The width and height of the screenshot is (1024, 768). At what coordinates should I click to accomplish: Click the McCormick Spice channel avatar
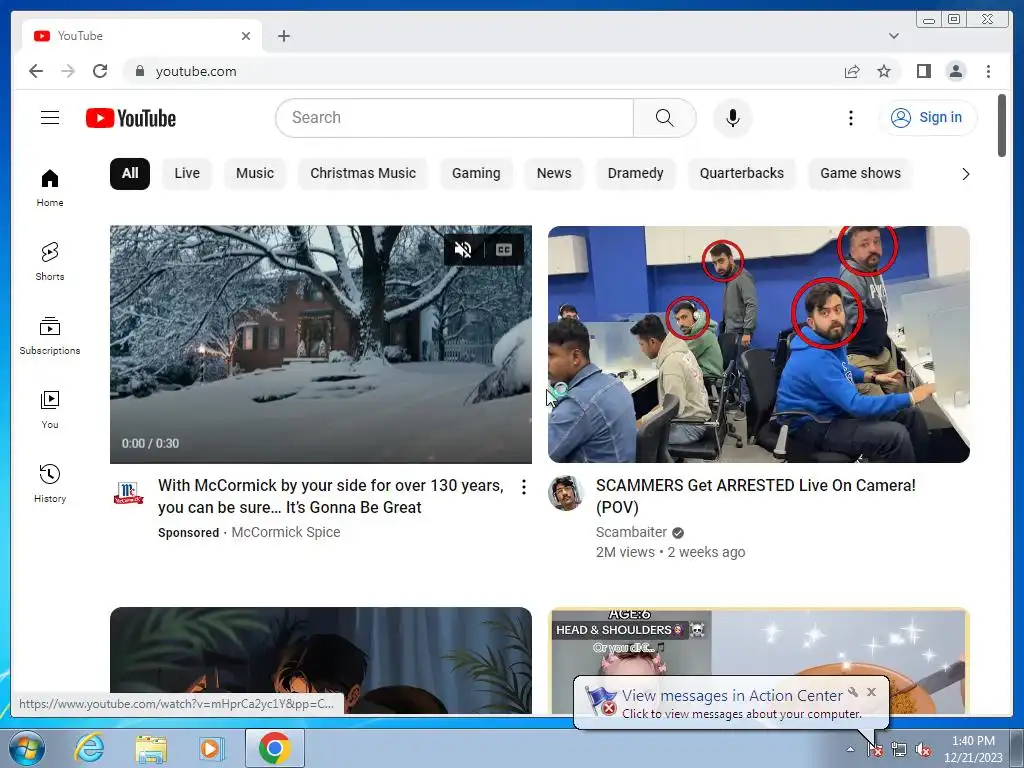tap(128, 492)
